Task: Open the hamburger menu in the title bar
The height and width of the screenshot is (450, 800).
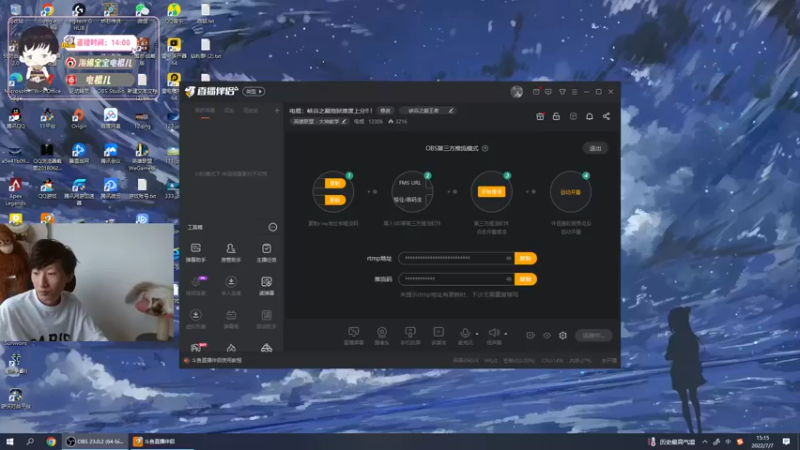Action: click(x=574, y=92)
